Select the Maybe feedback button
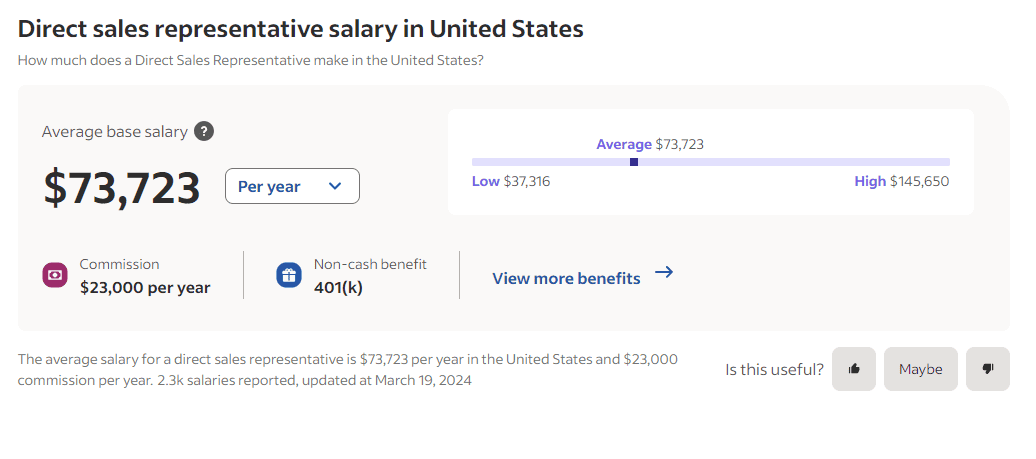Image resolution: width=1036 pixels, height=459 pixels. coord(920,369)
